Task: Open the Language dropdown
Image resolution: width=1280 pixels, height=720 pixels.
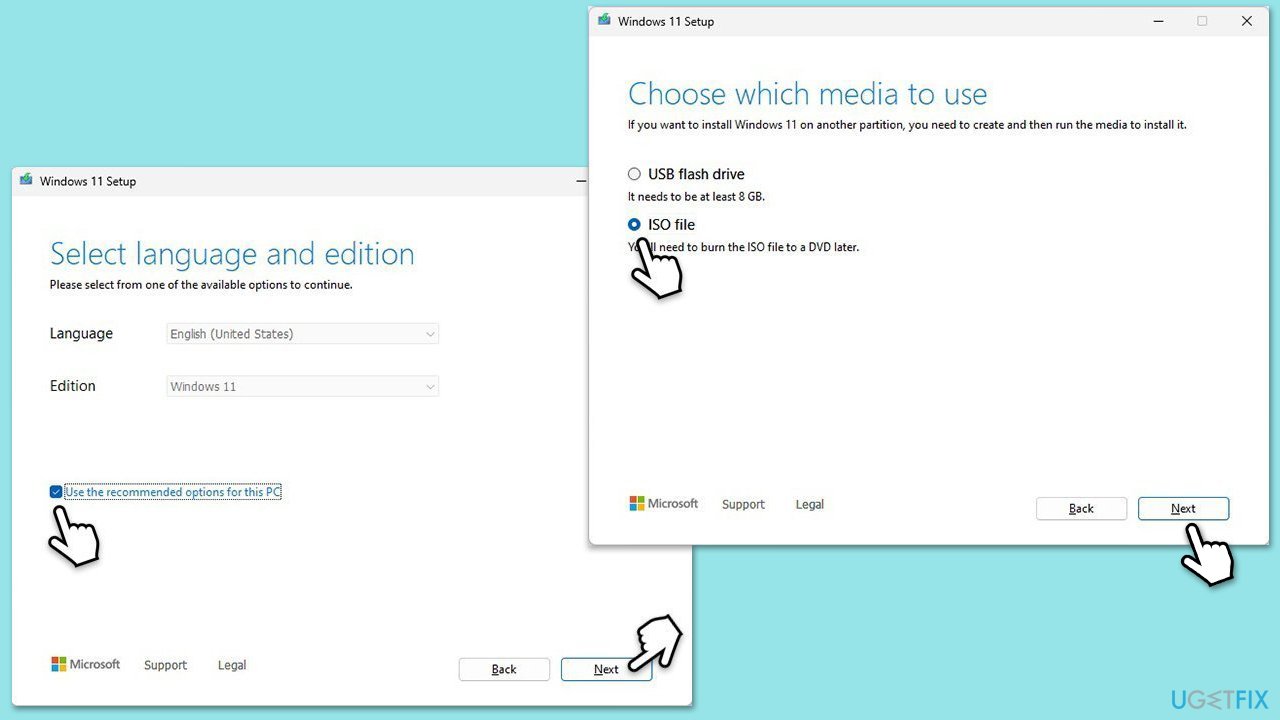Action: [303, 334]
